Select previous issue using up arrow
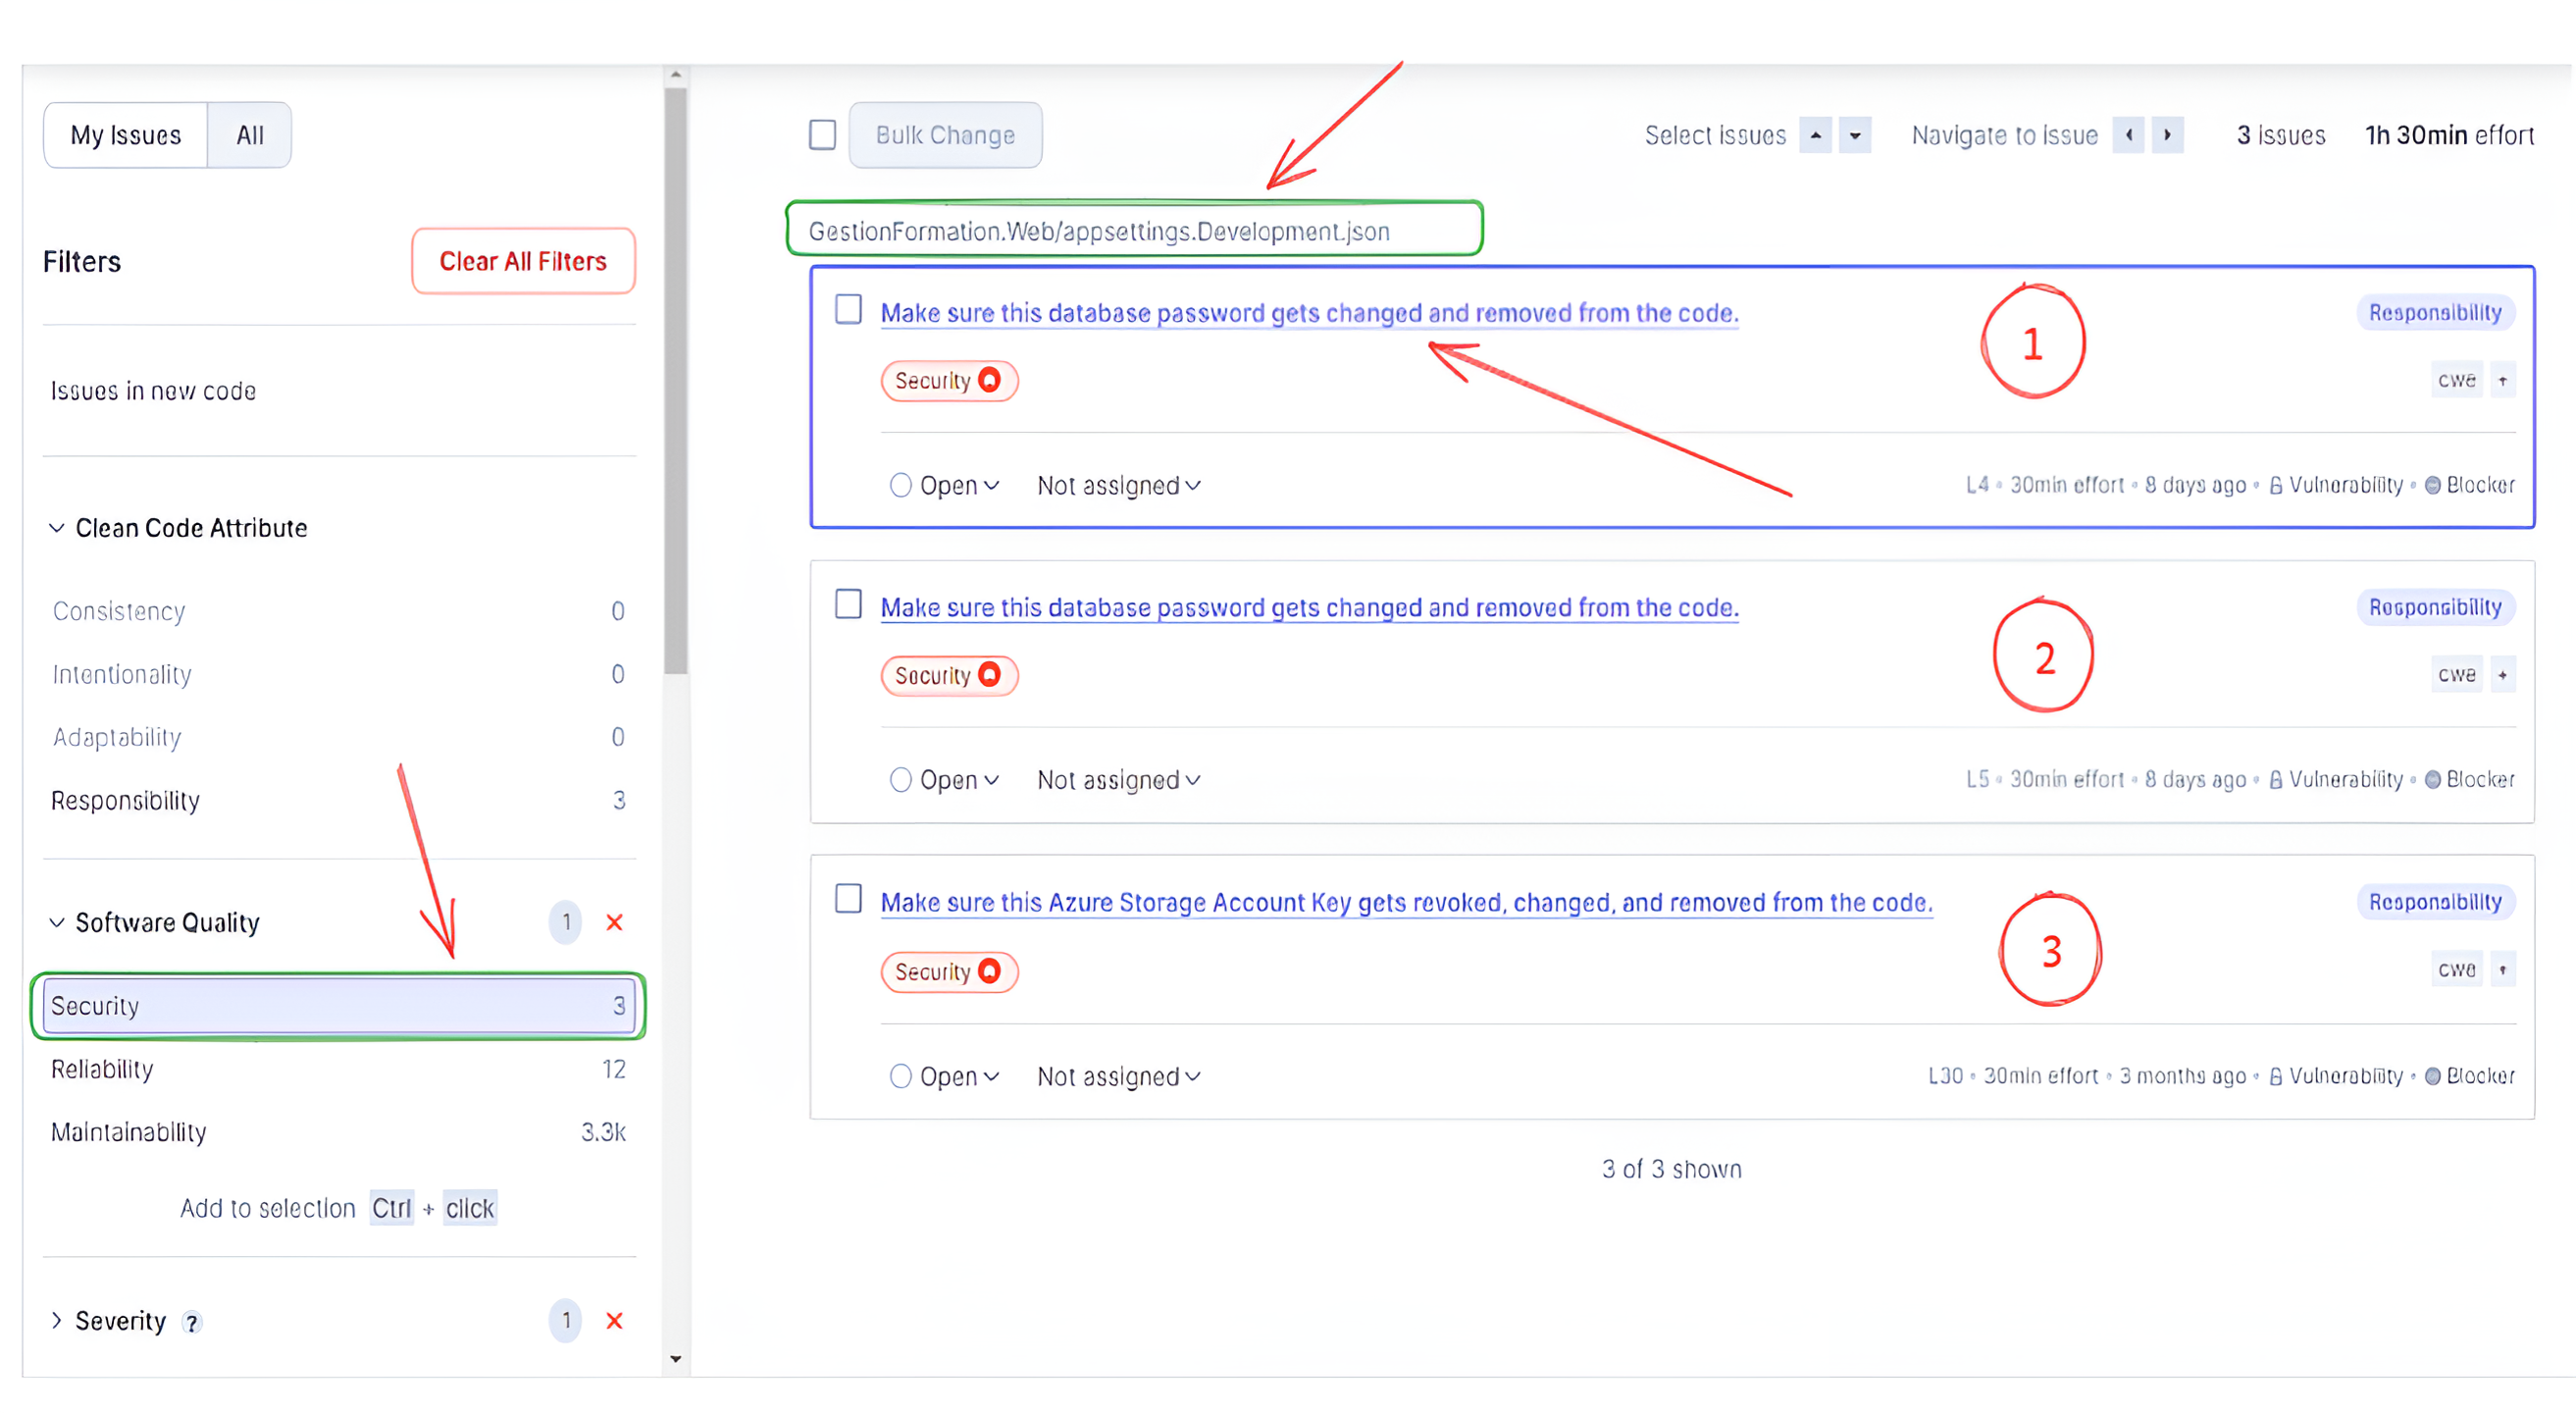The image size is (2576, 1413). [1815, 135]
